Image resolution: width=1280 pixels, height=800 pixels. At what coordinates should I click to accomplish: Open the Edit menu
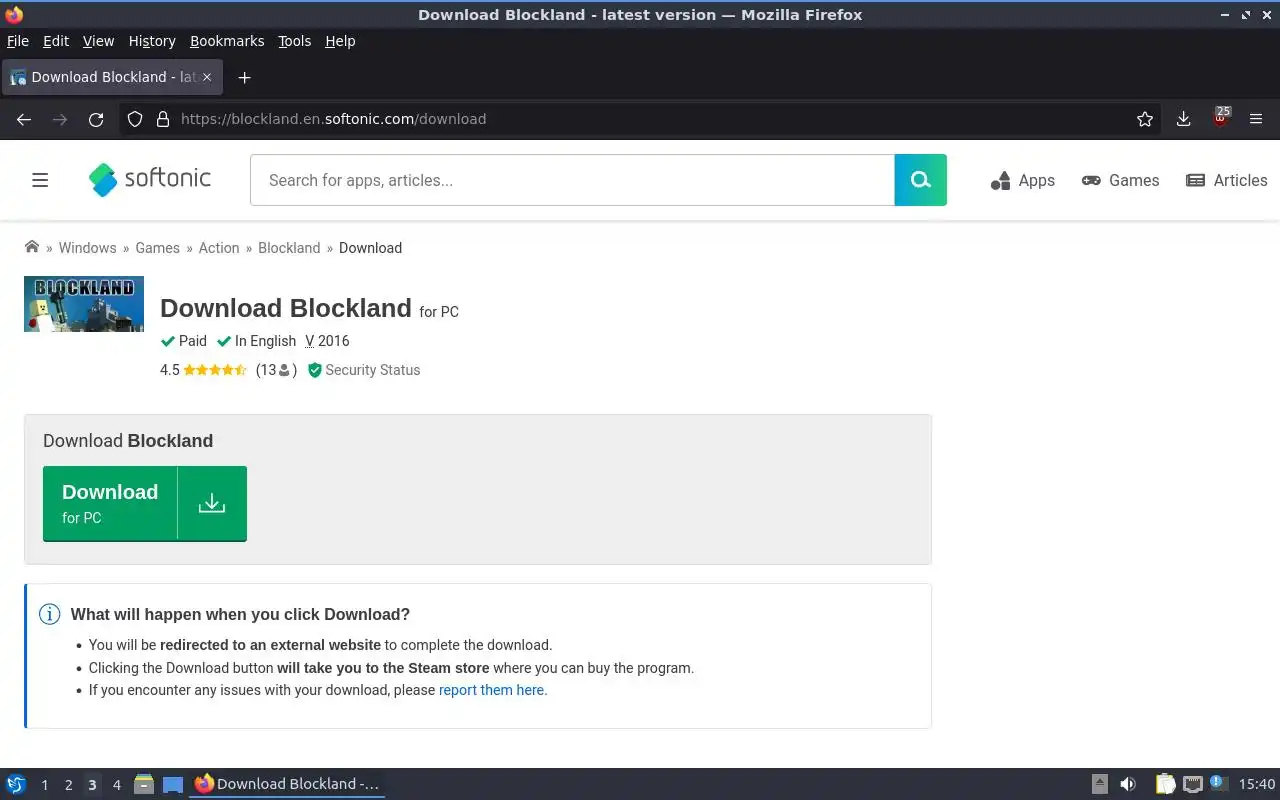click(x=56, y=41)
